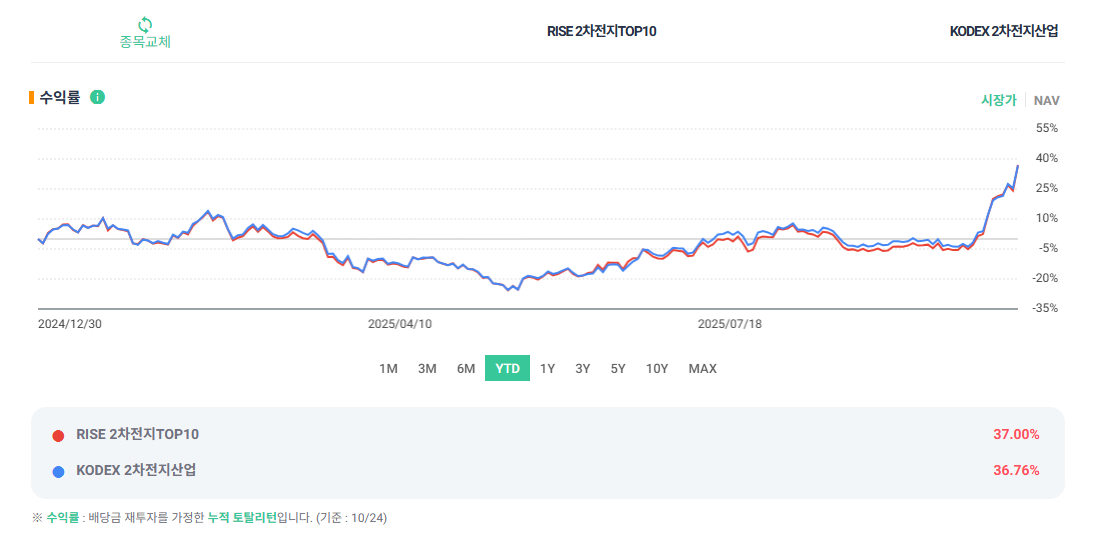Click the -5% y-axis label

pos(1047,248)
